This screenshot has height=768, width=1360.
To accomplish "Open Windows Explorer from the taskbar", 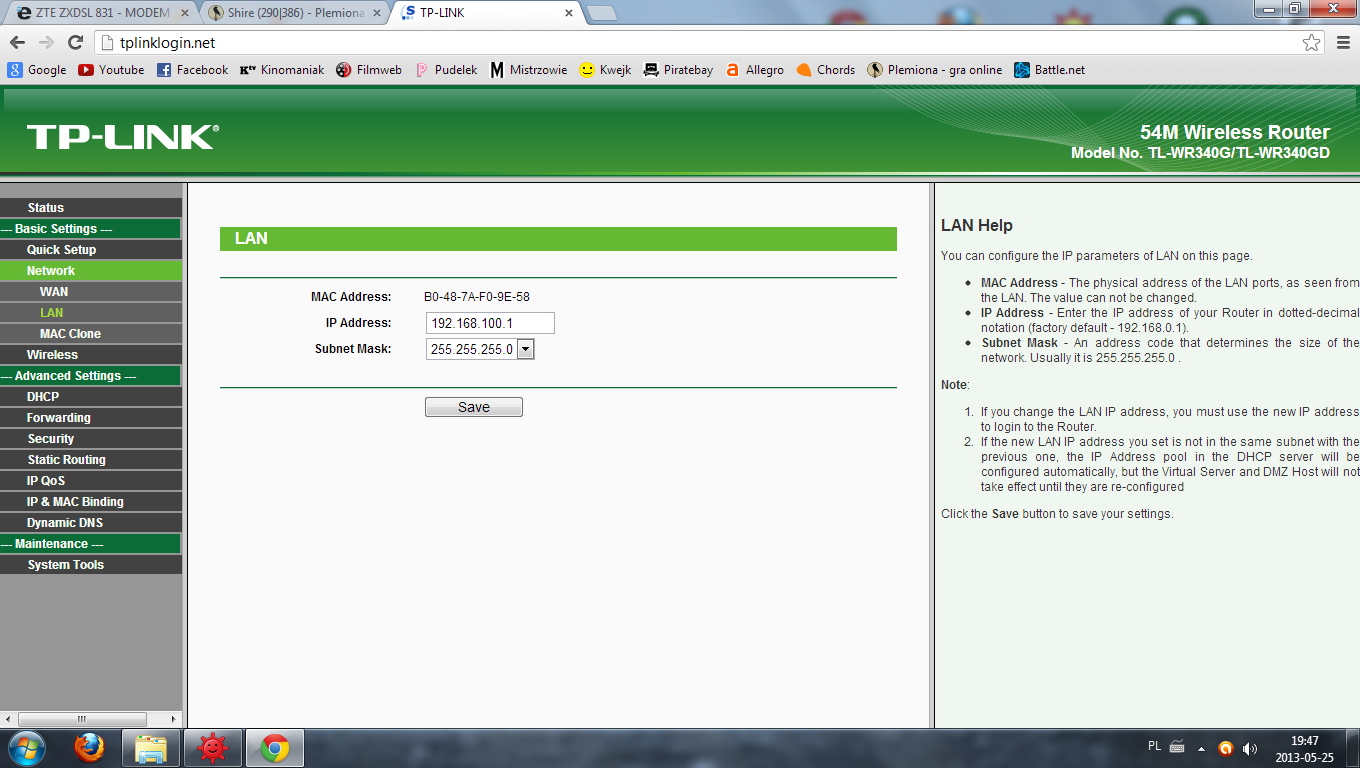I will coord(151,748).
